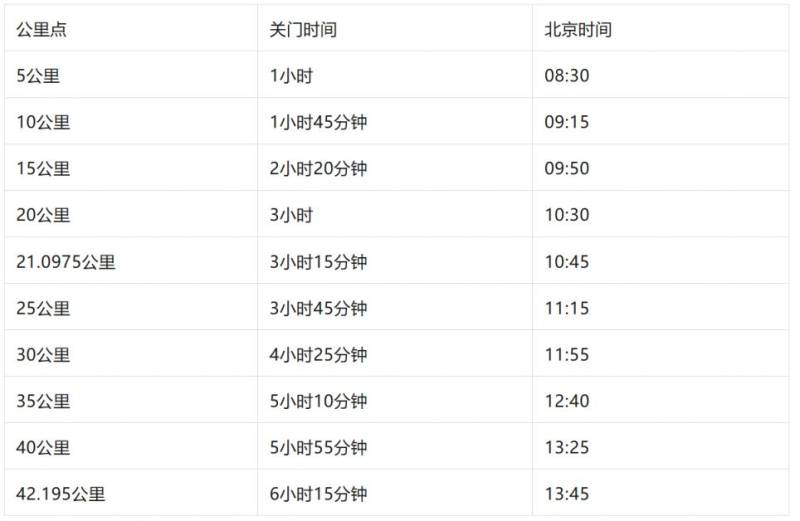800x521 pixels.
Task: Click the 关门时间 column header
Action: click(303, 30)
